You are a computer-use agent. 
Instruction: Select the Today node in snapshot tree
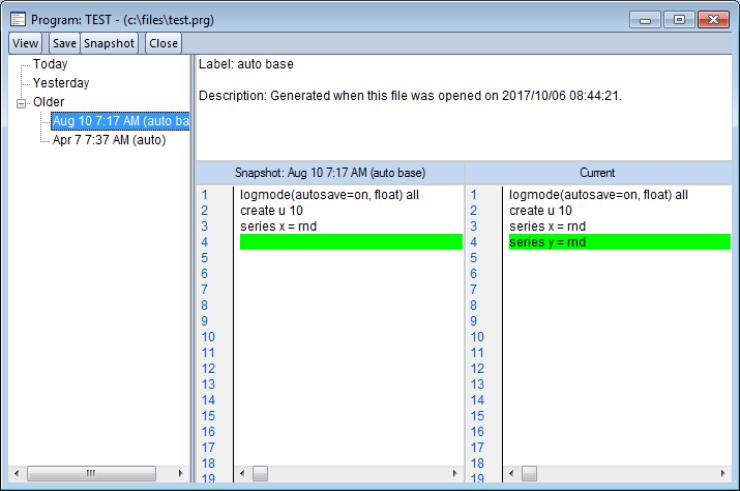(50, 64)
